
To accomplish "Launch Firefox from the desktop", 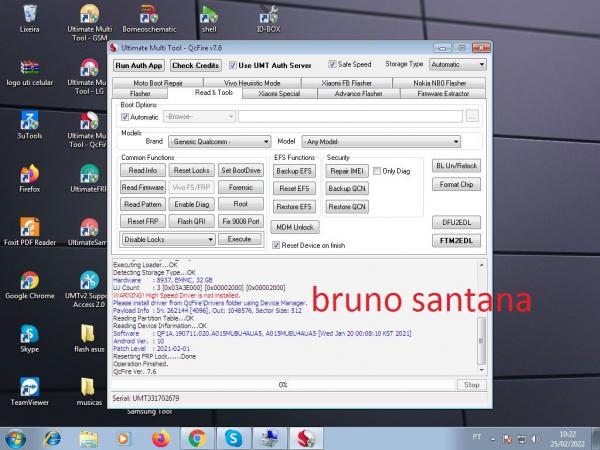I will [29, 178].
